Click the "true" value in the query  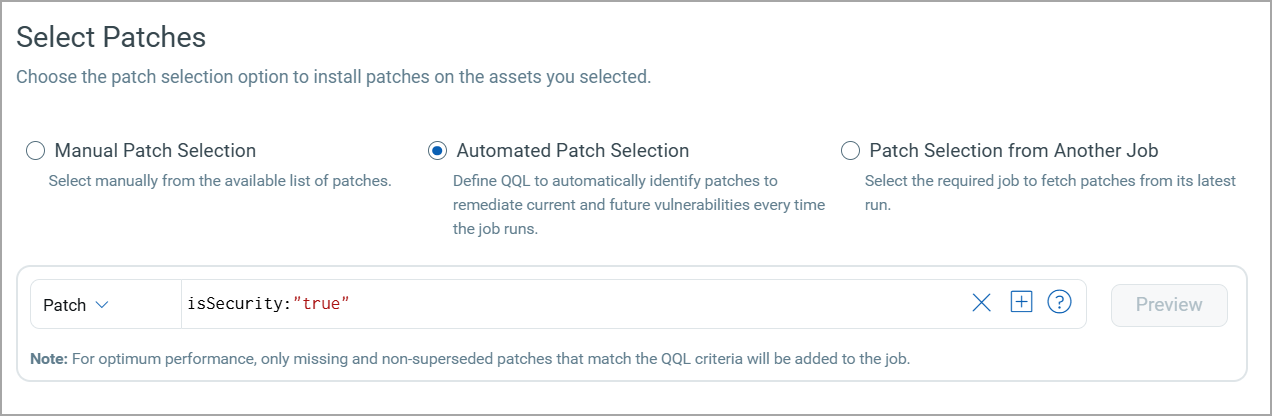(320, 304)
